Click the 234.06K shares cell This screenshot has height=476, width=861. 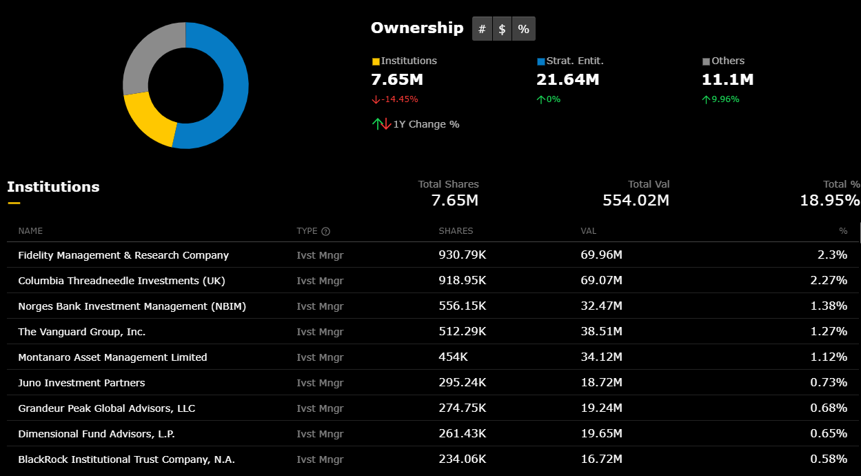462,460
